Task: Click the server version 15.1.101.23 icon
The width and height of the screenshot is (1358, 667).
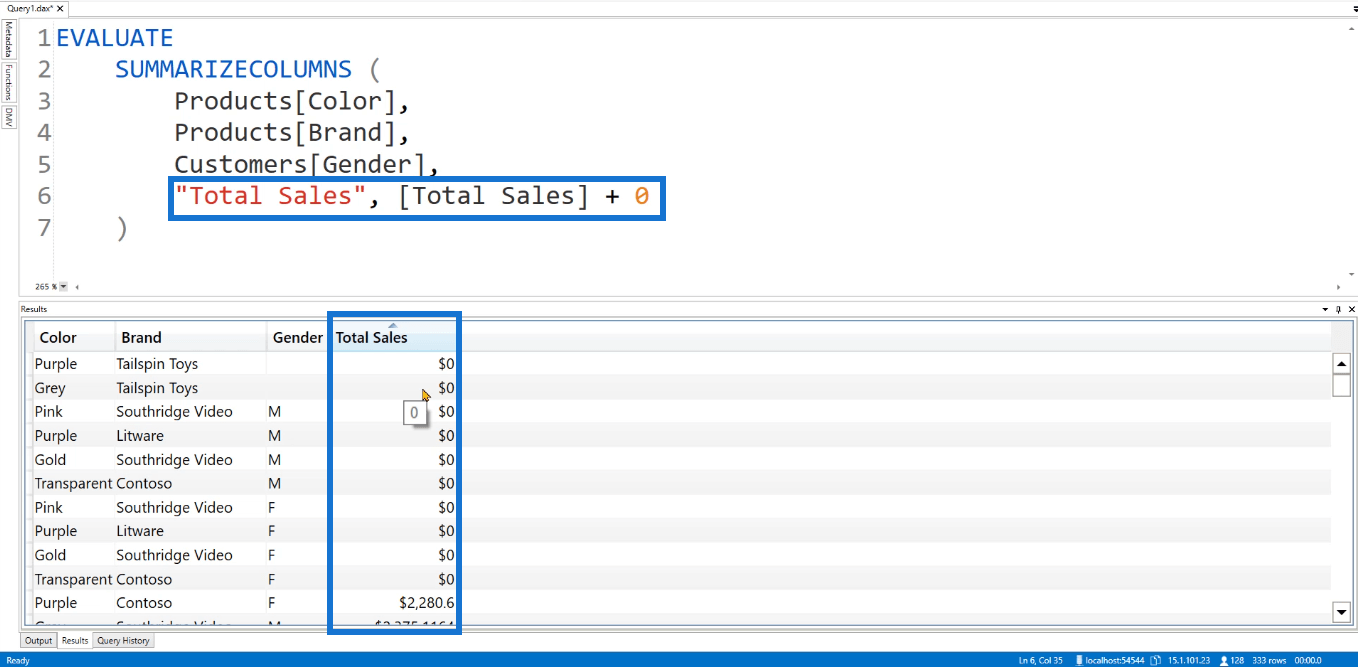Action: (x=1156, y=660)
